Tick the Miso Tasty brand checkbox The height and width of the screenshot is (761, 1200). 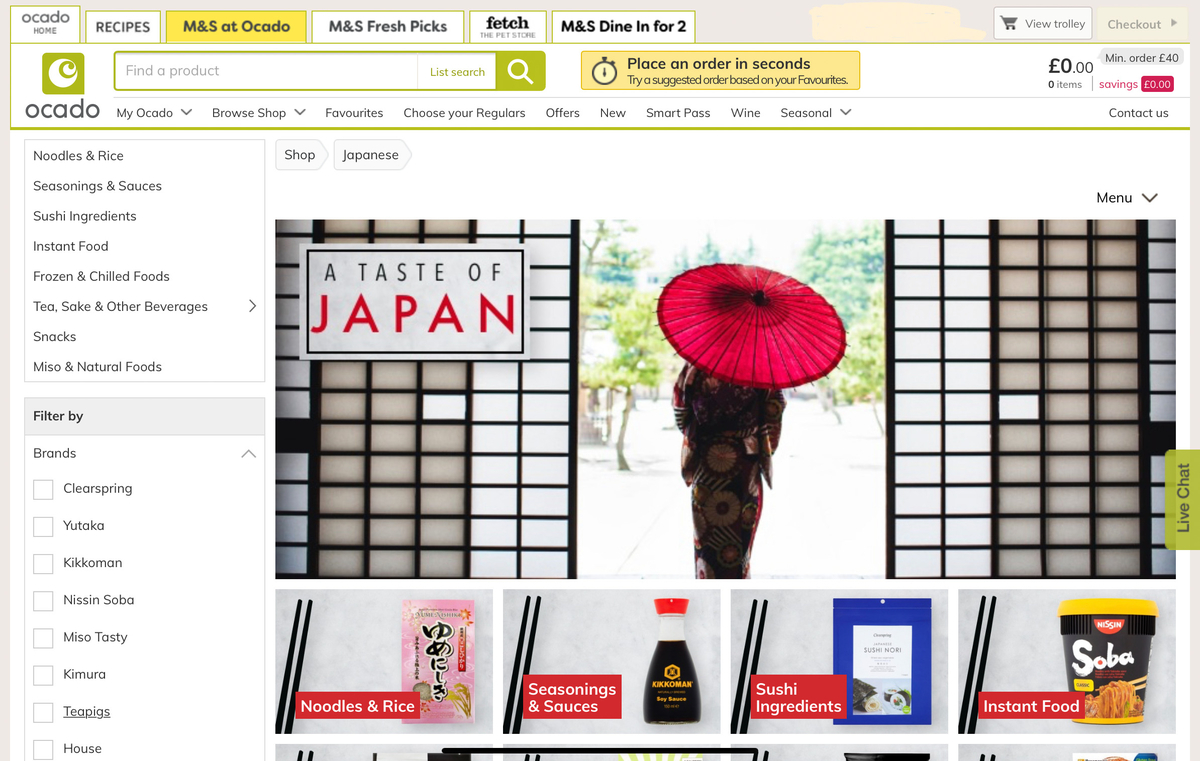43,637
